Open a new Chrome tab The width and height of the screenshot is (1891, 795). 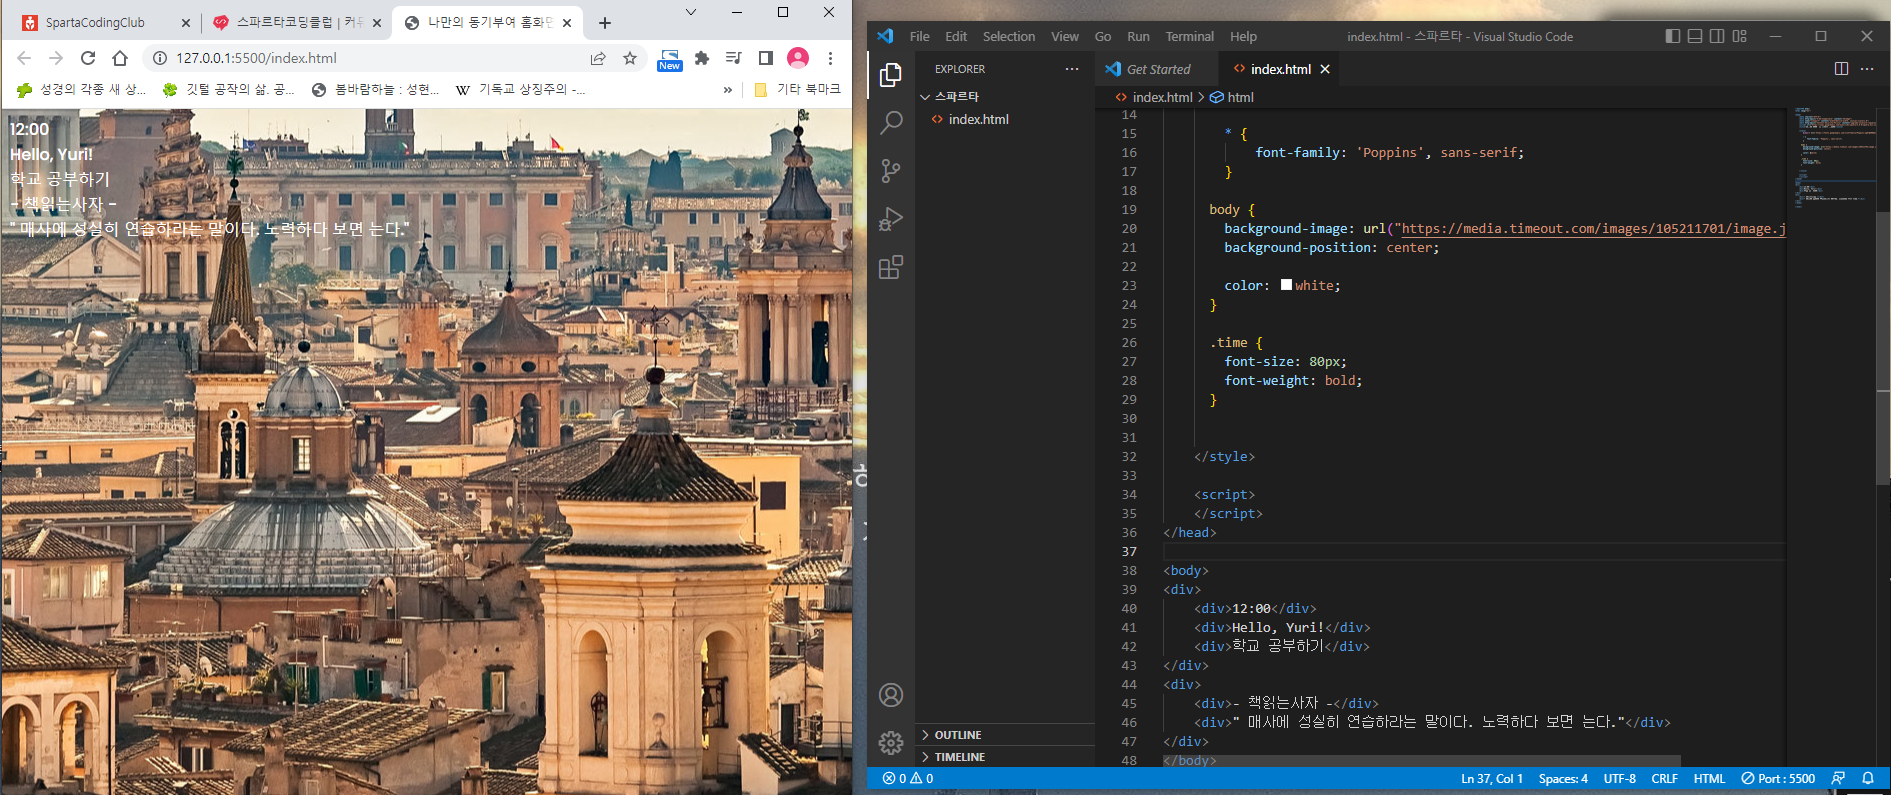[x=605, y=22]
